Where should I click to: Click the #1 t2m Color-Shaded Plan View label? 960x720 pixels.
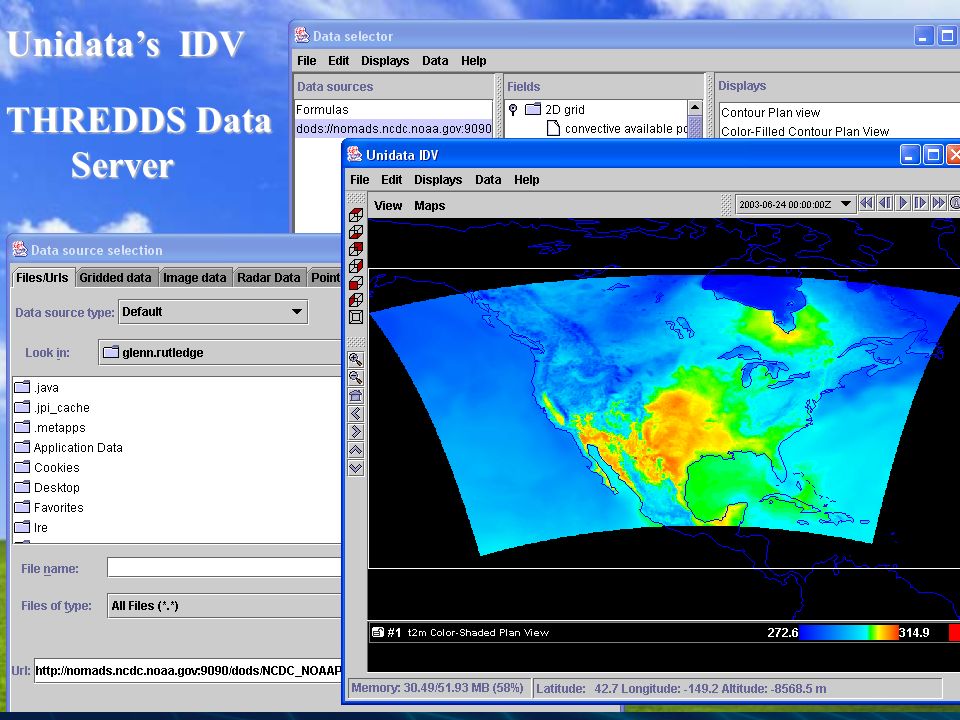point(468,632)
